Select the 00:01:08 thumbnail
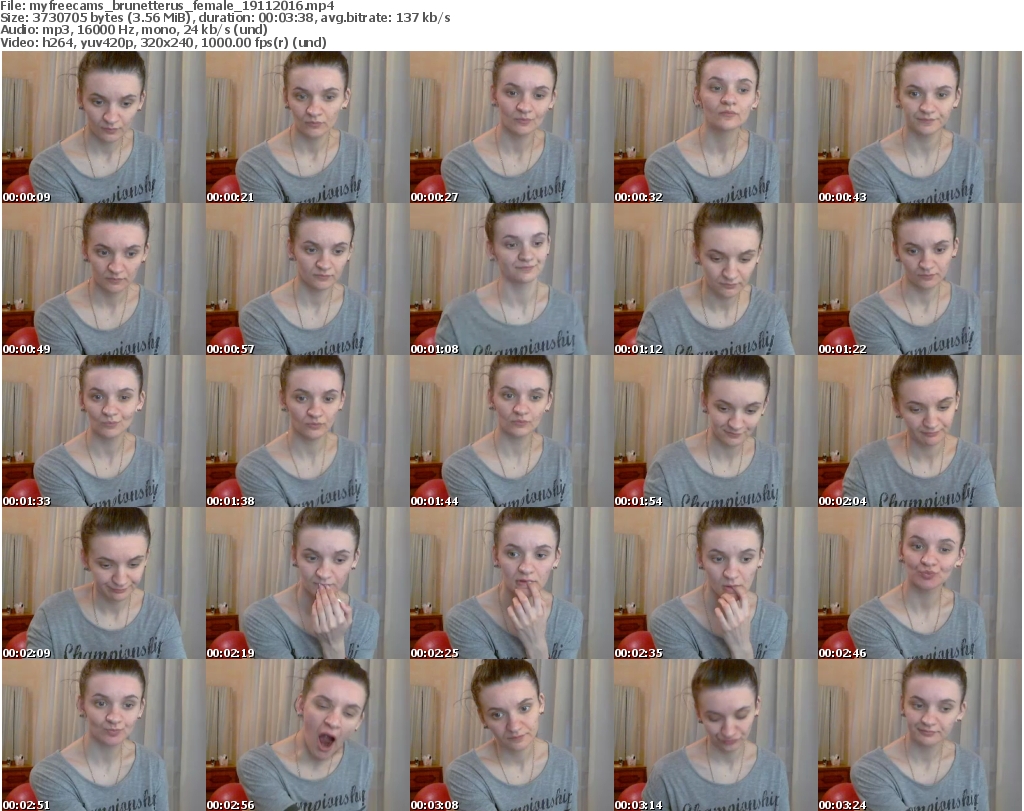The width and height of the screenshot is (1024, 811). click(511, 279)
